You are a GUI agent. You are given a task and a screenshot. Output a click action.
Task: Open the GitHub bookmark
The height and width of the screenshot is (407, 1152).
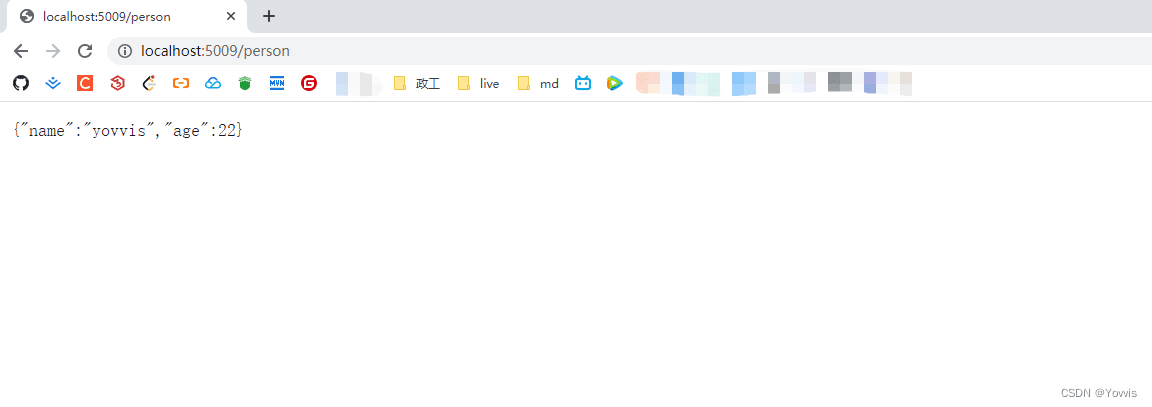tap(21, 83)
